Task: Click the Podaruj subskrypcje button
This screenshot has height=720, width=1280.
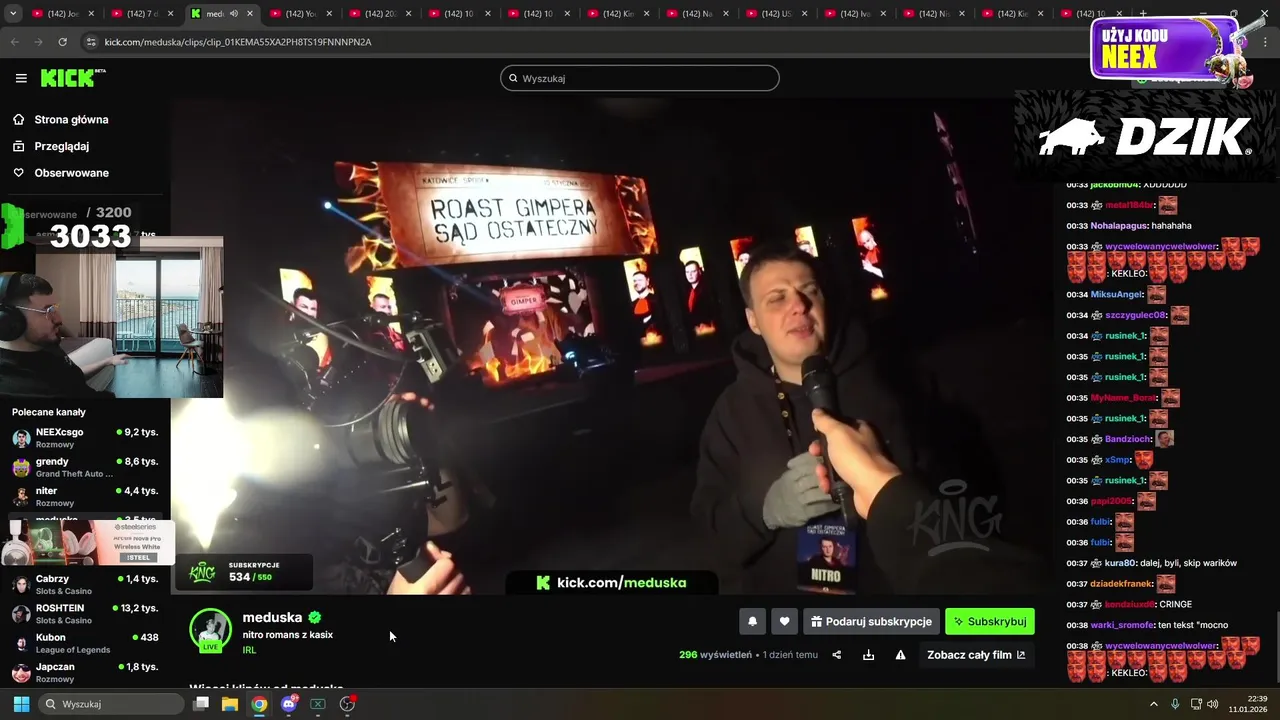Action: coord(871,621)
